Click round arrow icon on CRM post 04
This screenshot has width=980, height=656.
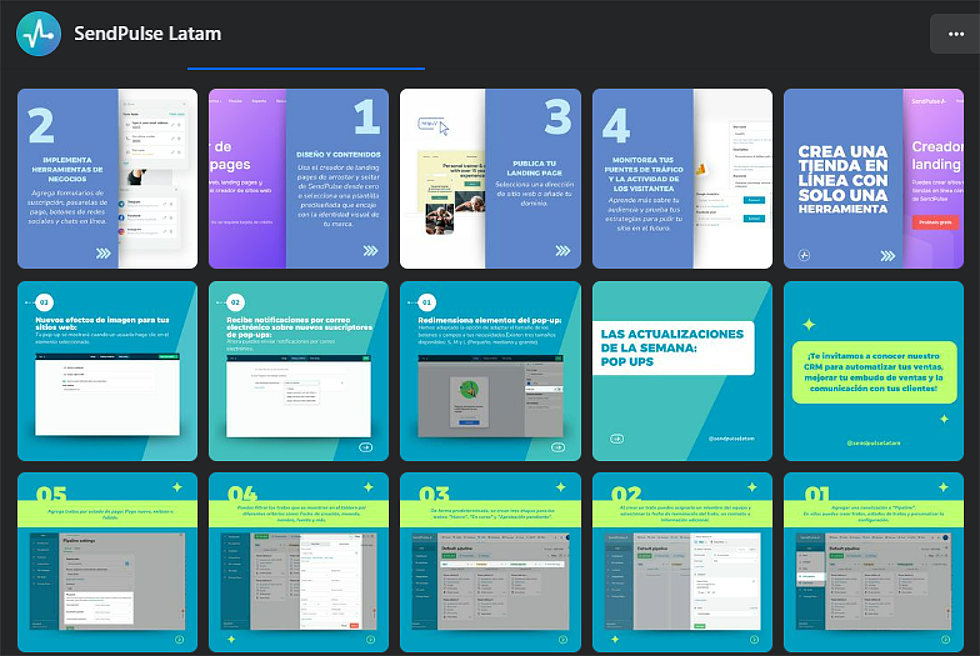click(371, 639)
